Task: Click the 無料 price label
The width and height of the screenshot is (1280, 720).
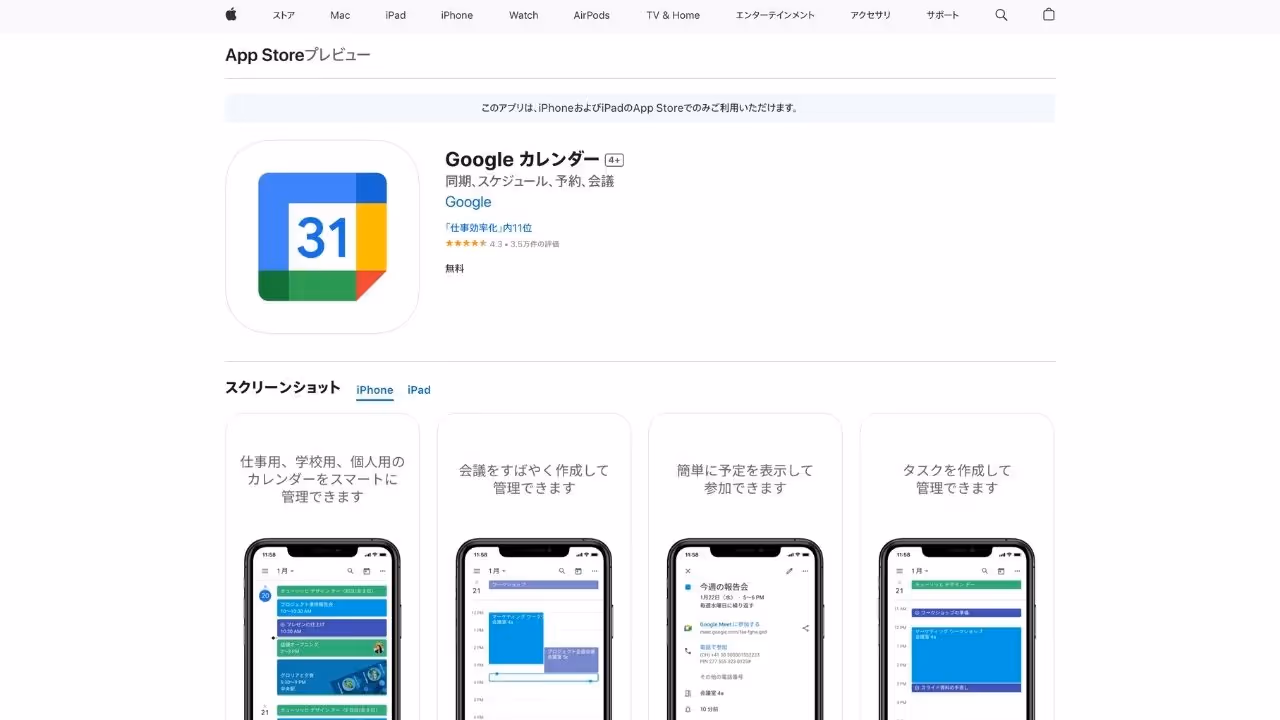Action: 455,268
